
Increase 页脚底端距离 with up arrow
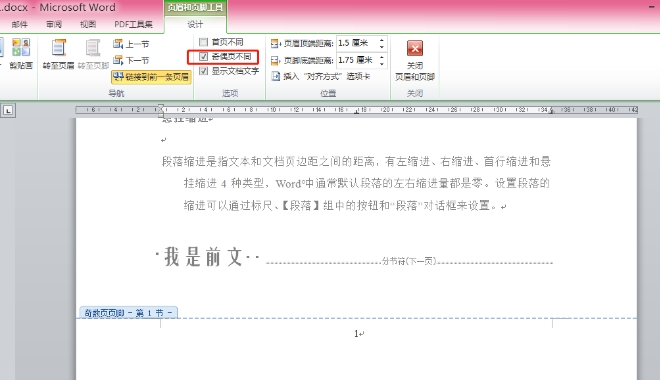pos(382,57)
